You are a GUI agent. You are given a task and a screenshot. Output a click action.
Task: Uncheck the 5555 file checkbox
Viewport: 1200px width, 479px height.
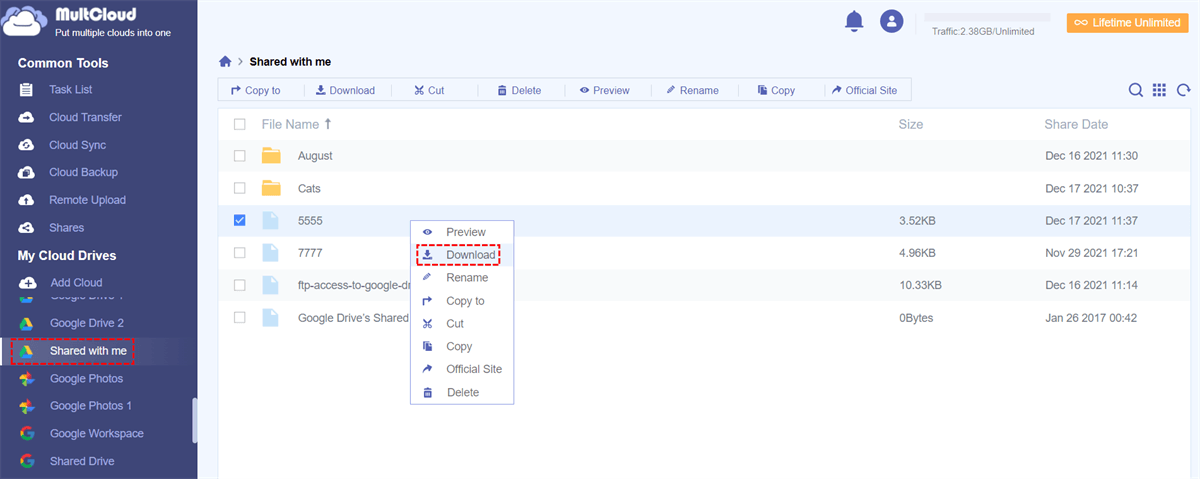coord(239,220)
